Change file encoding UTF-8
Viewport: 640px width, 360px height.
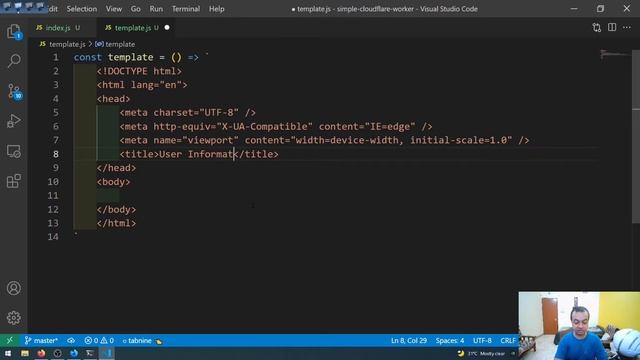(x=482, y=340)
